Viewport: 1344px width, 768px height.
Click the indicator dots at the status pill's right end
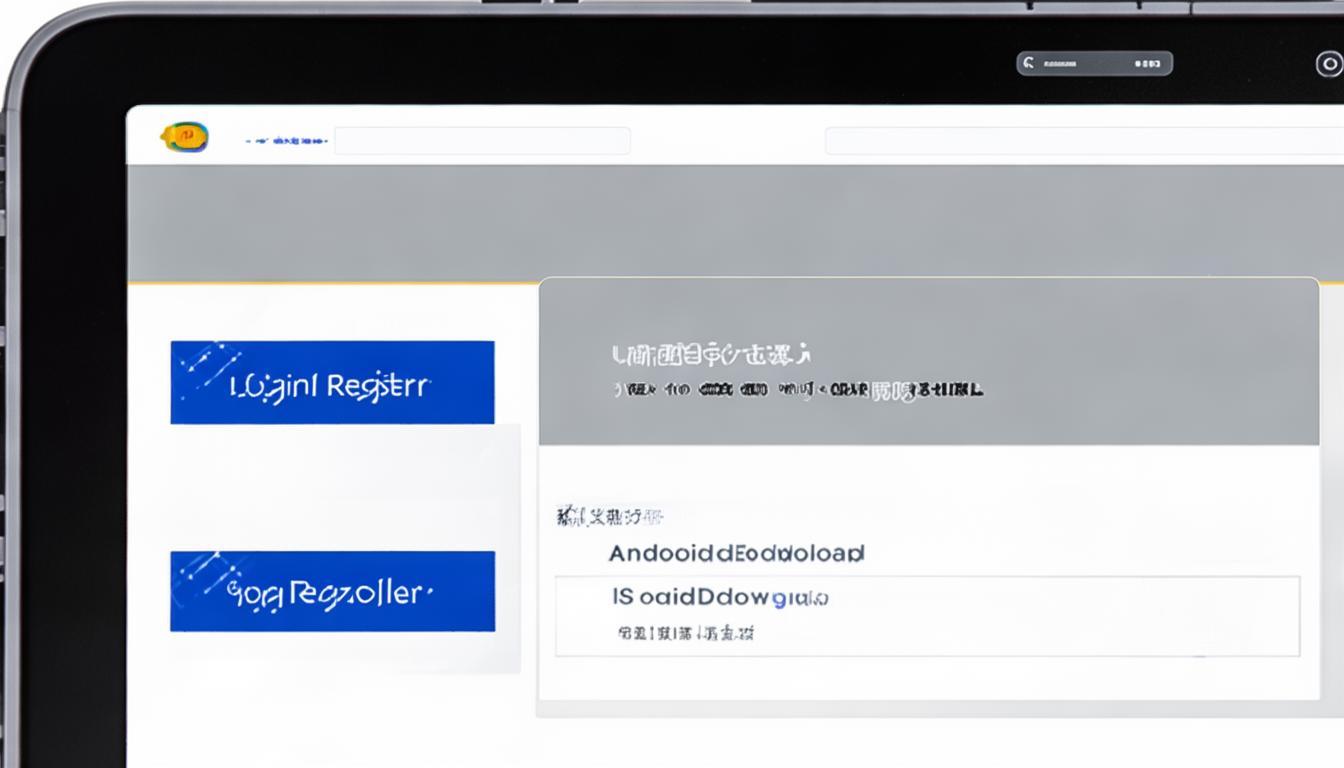pyautogui.click(x=1148, y=64)
